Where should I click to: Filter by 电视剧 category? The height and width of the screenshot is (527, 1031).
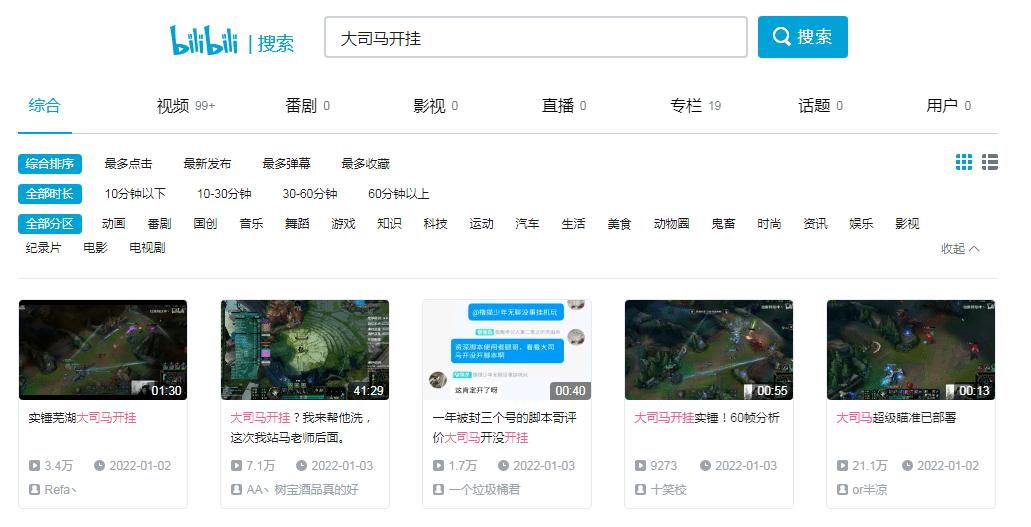pos(147,248)
